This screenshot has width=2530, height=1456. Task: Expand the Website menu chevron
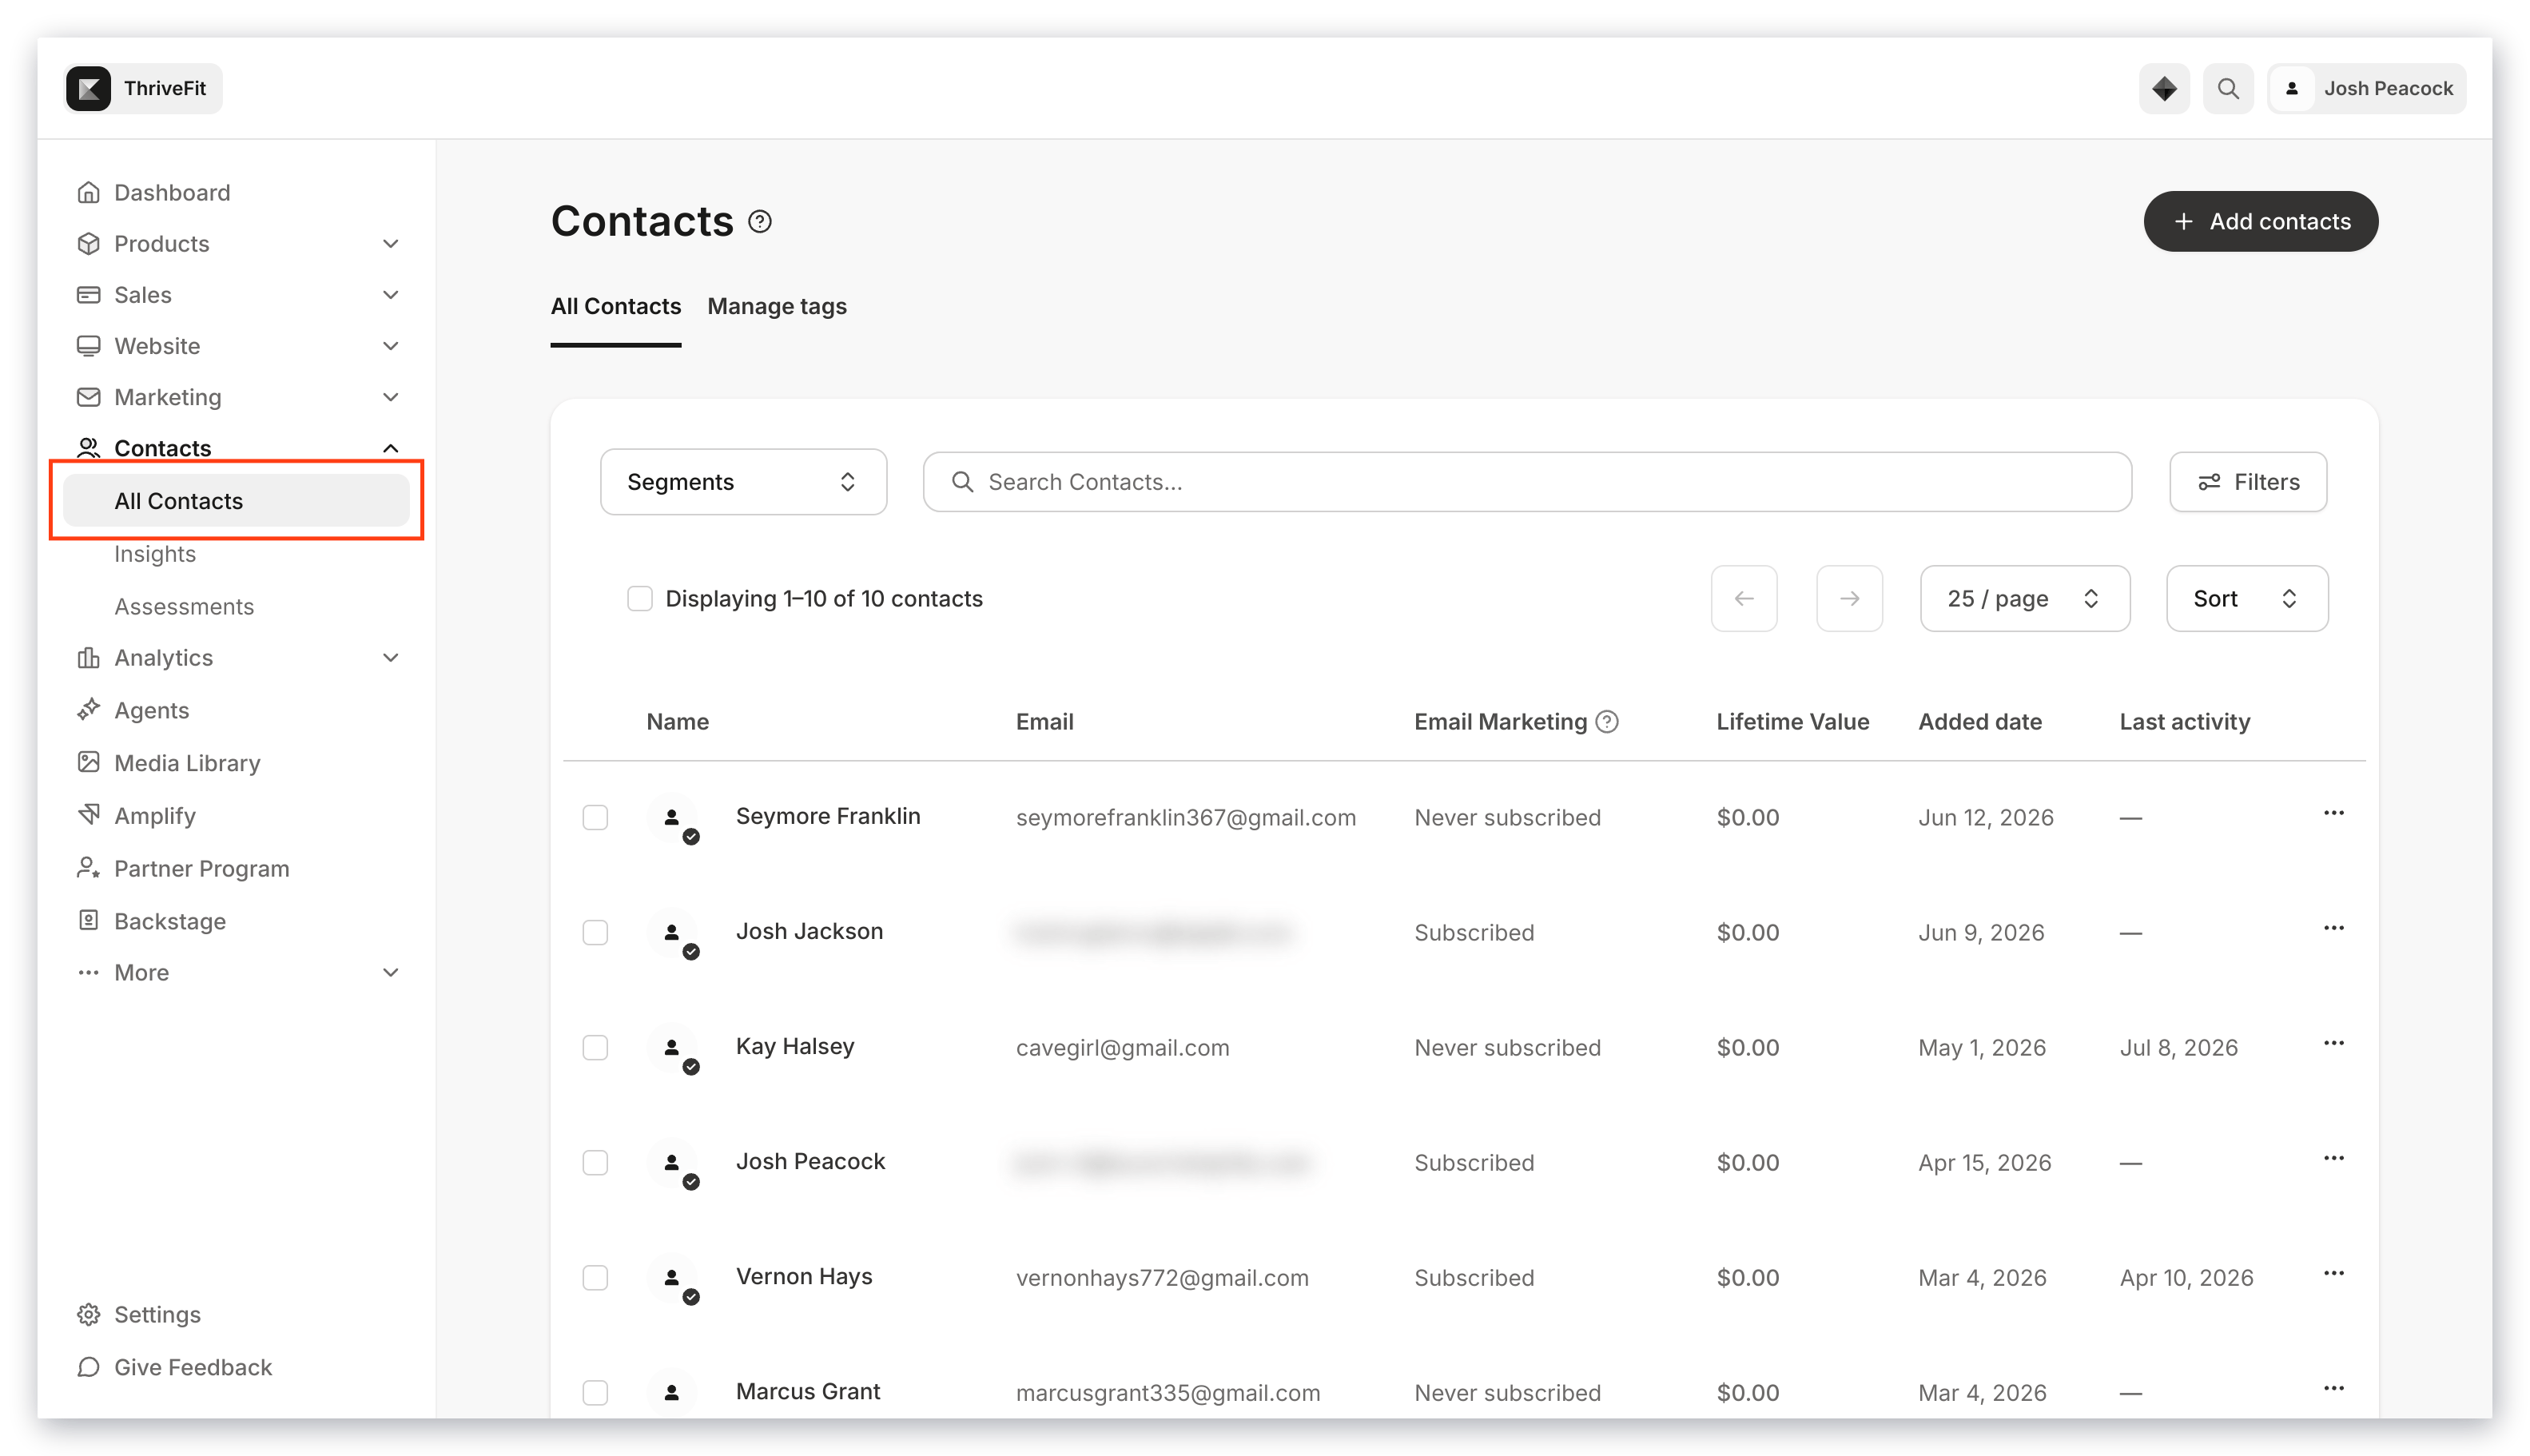391,346
